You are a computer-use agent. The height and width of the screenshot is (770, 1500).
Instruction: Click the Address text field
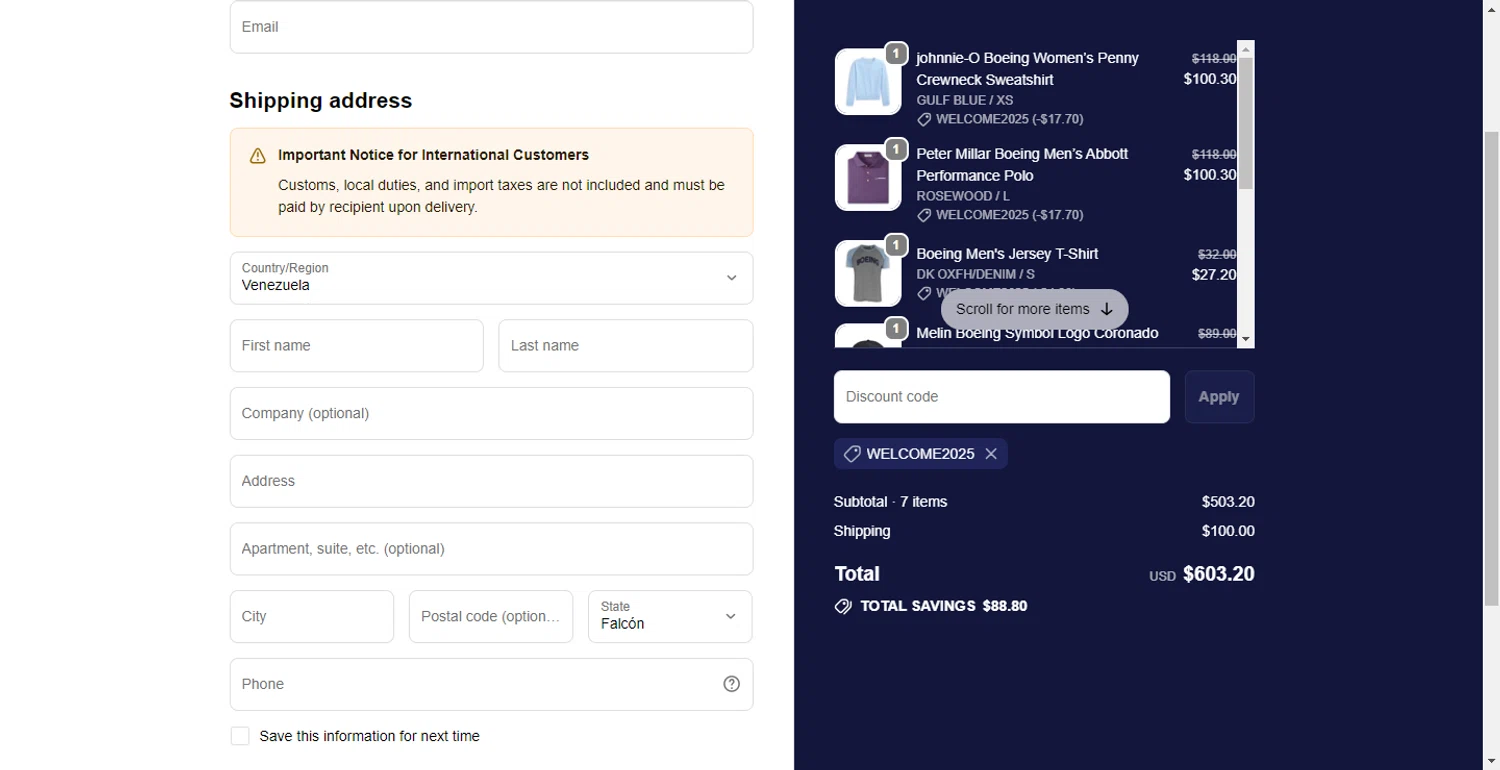point(491,481)
